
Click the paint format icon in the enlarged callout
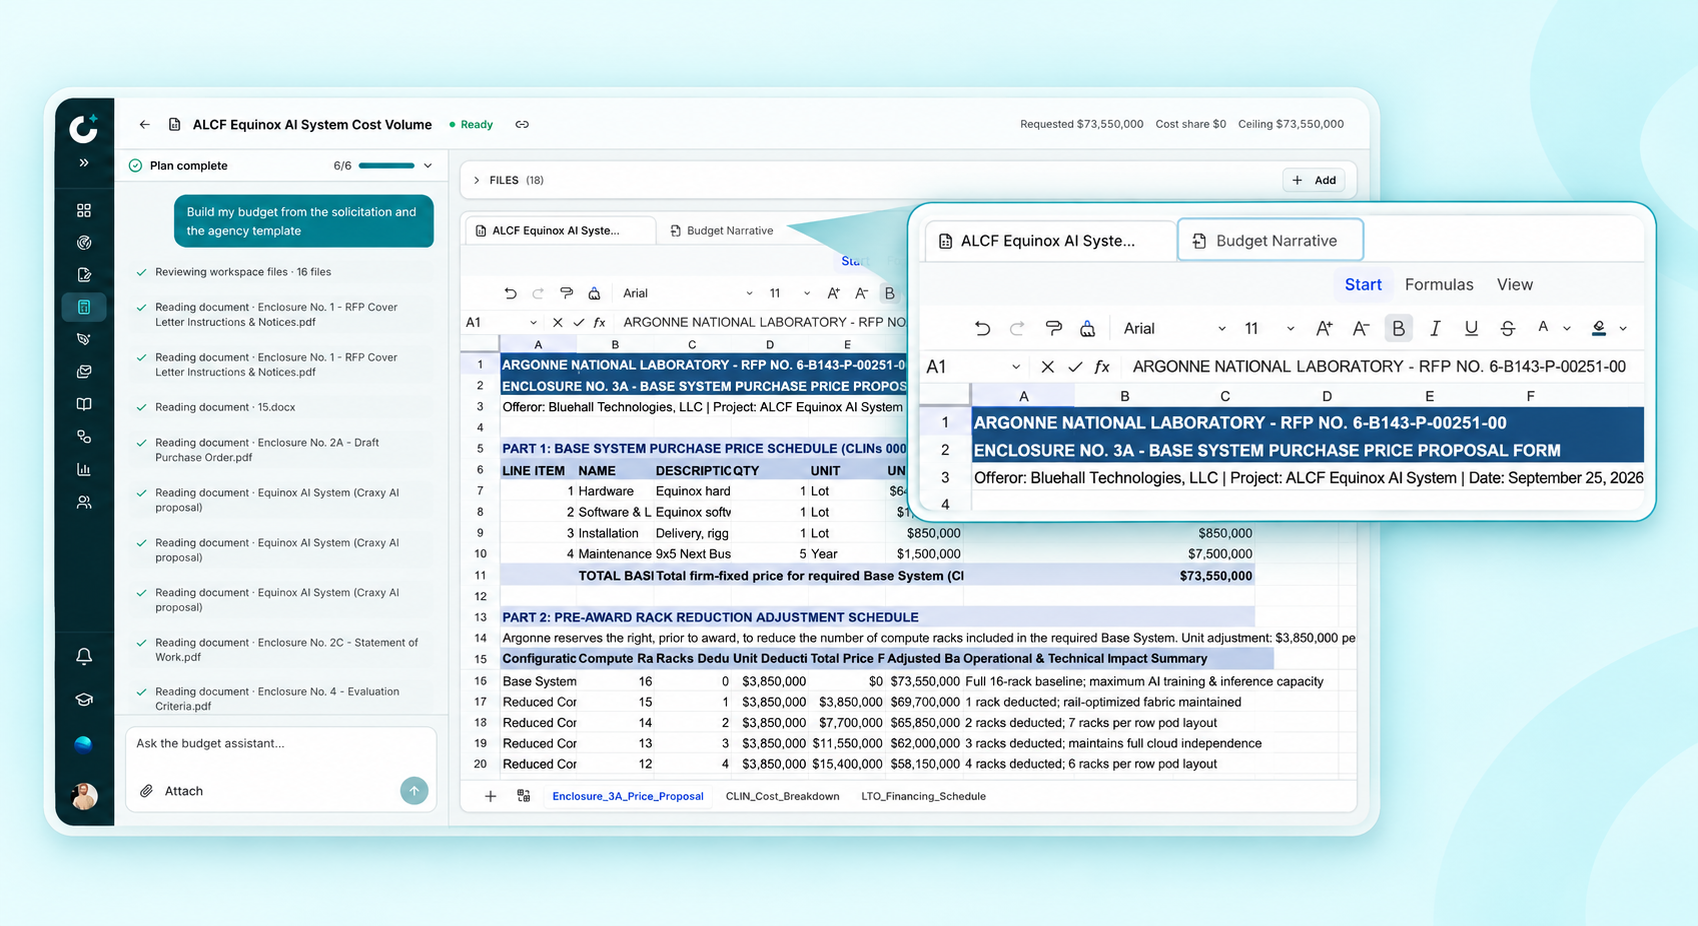click(x=1053, y=328)
